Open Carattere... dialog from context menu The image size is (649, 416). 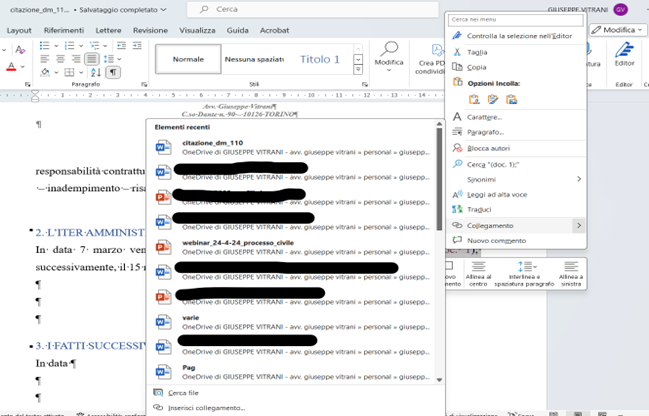(517, 117)
